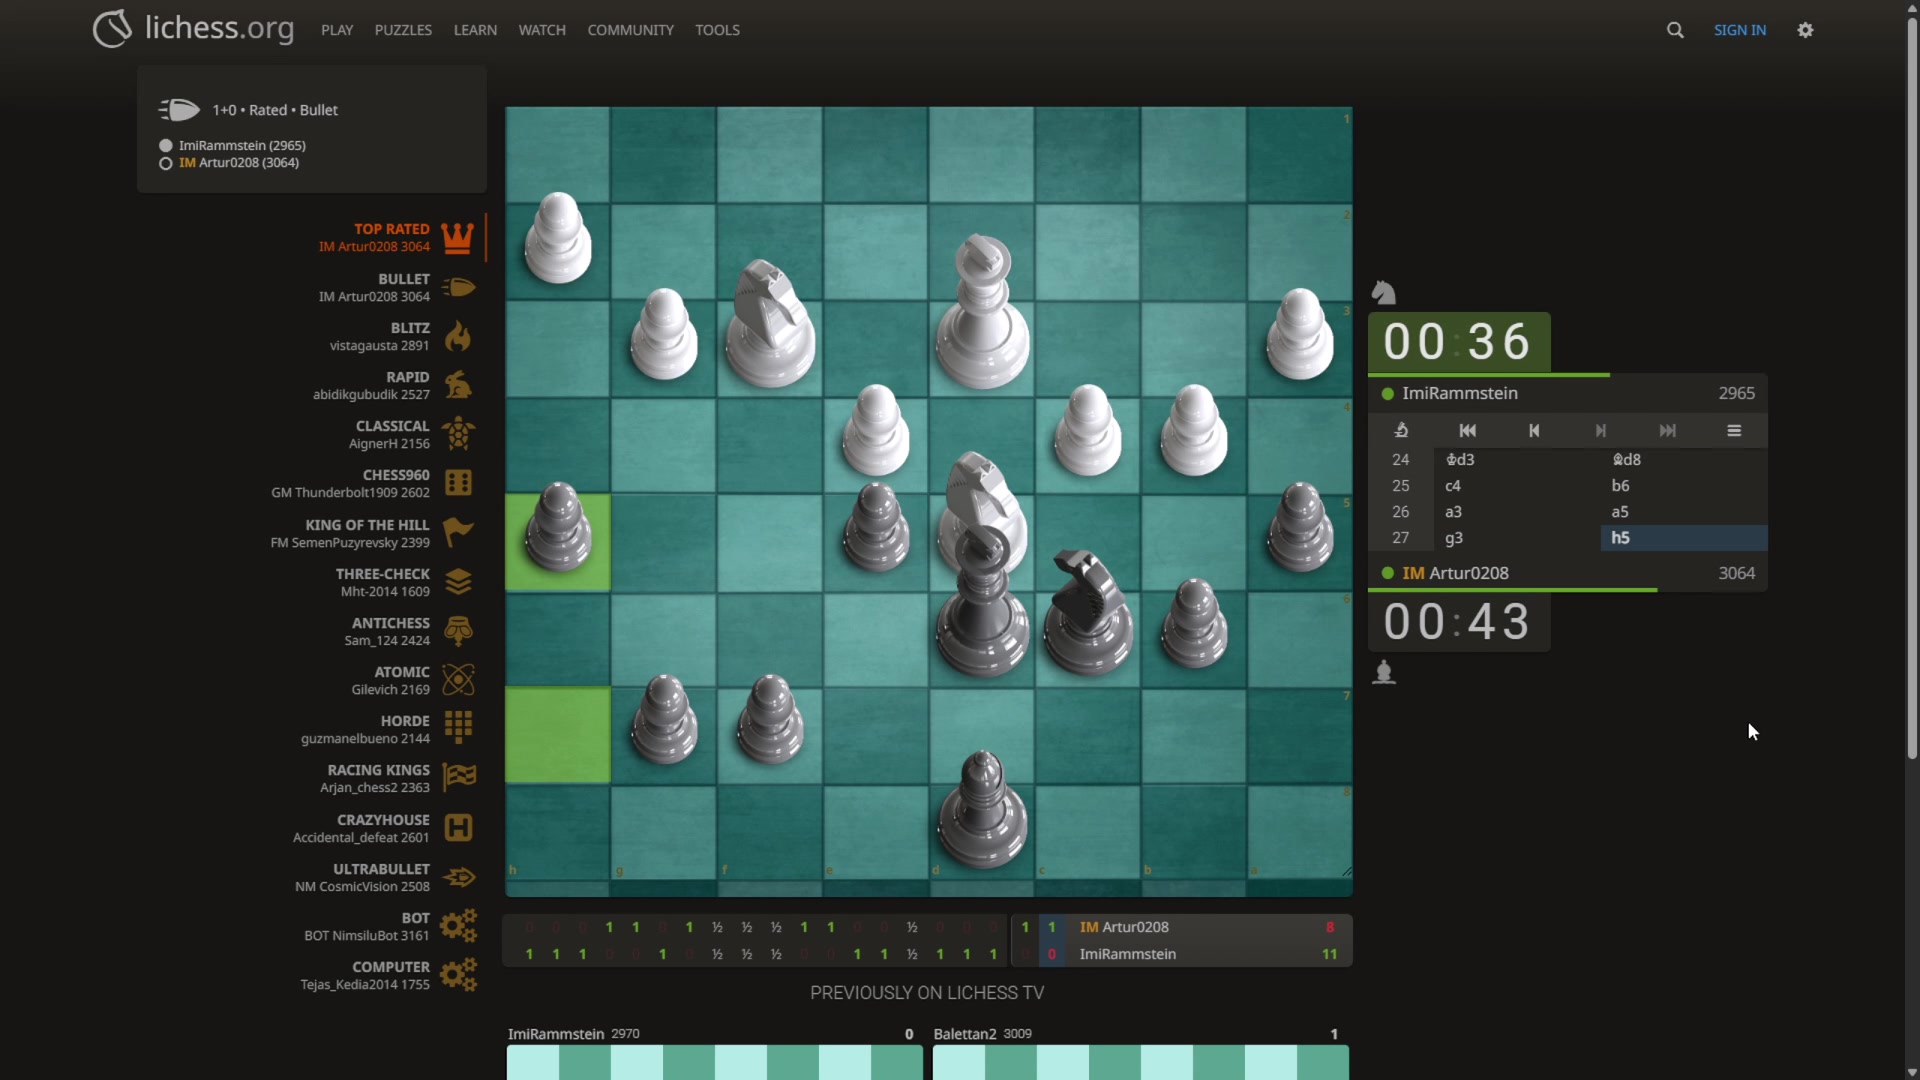Click the SIGN IN link

[1739, 30]
